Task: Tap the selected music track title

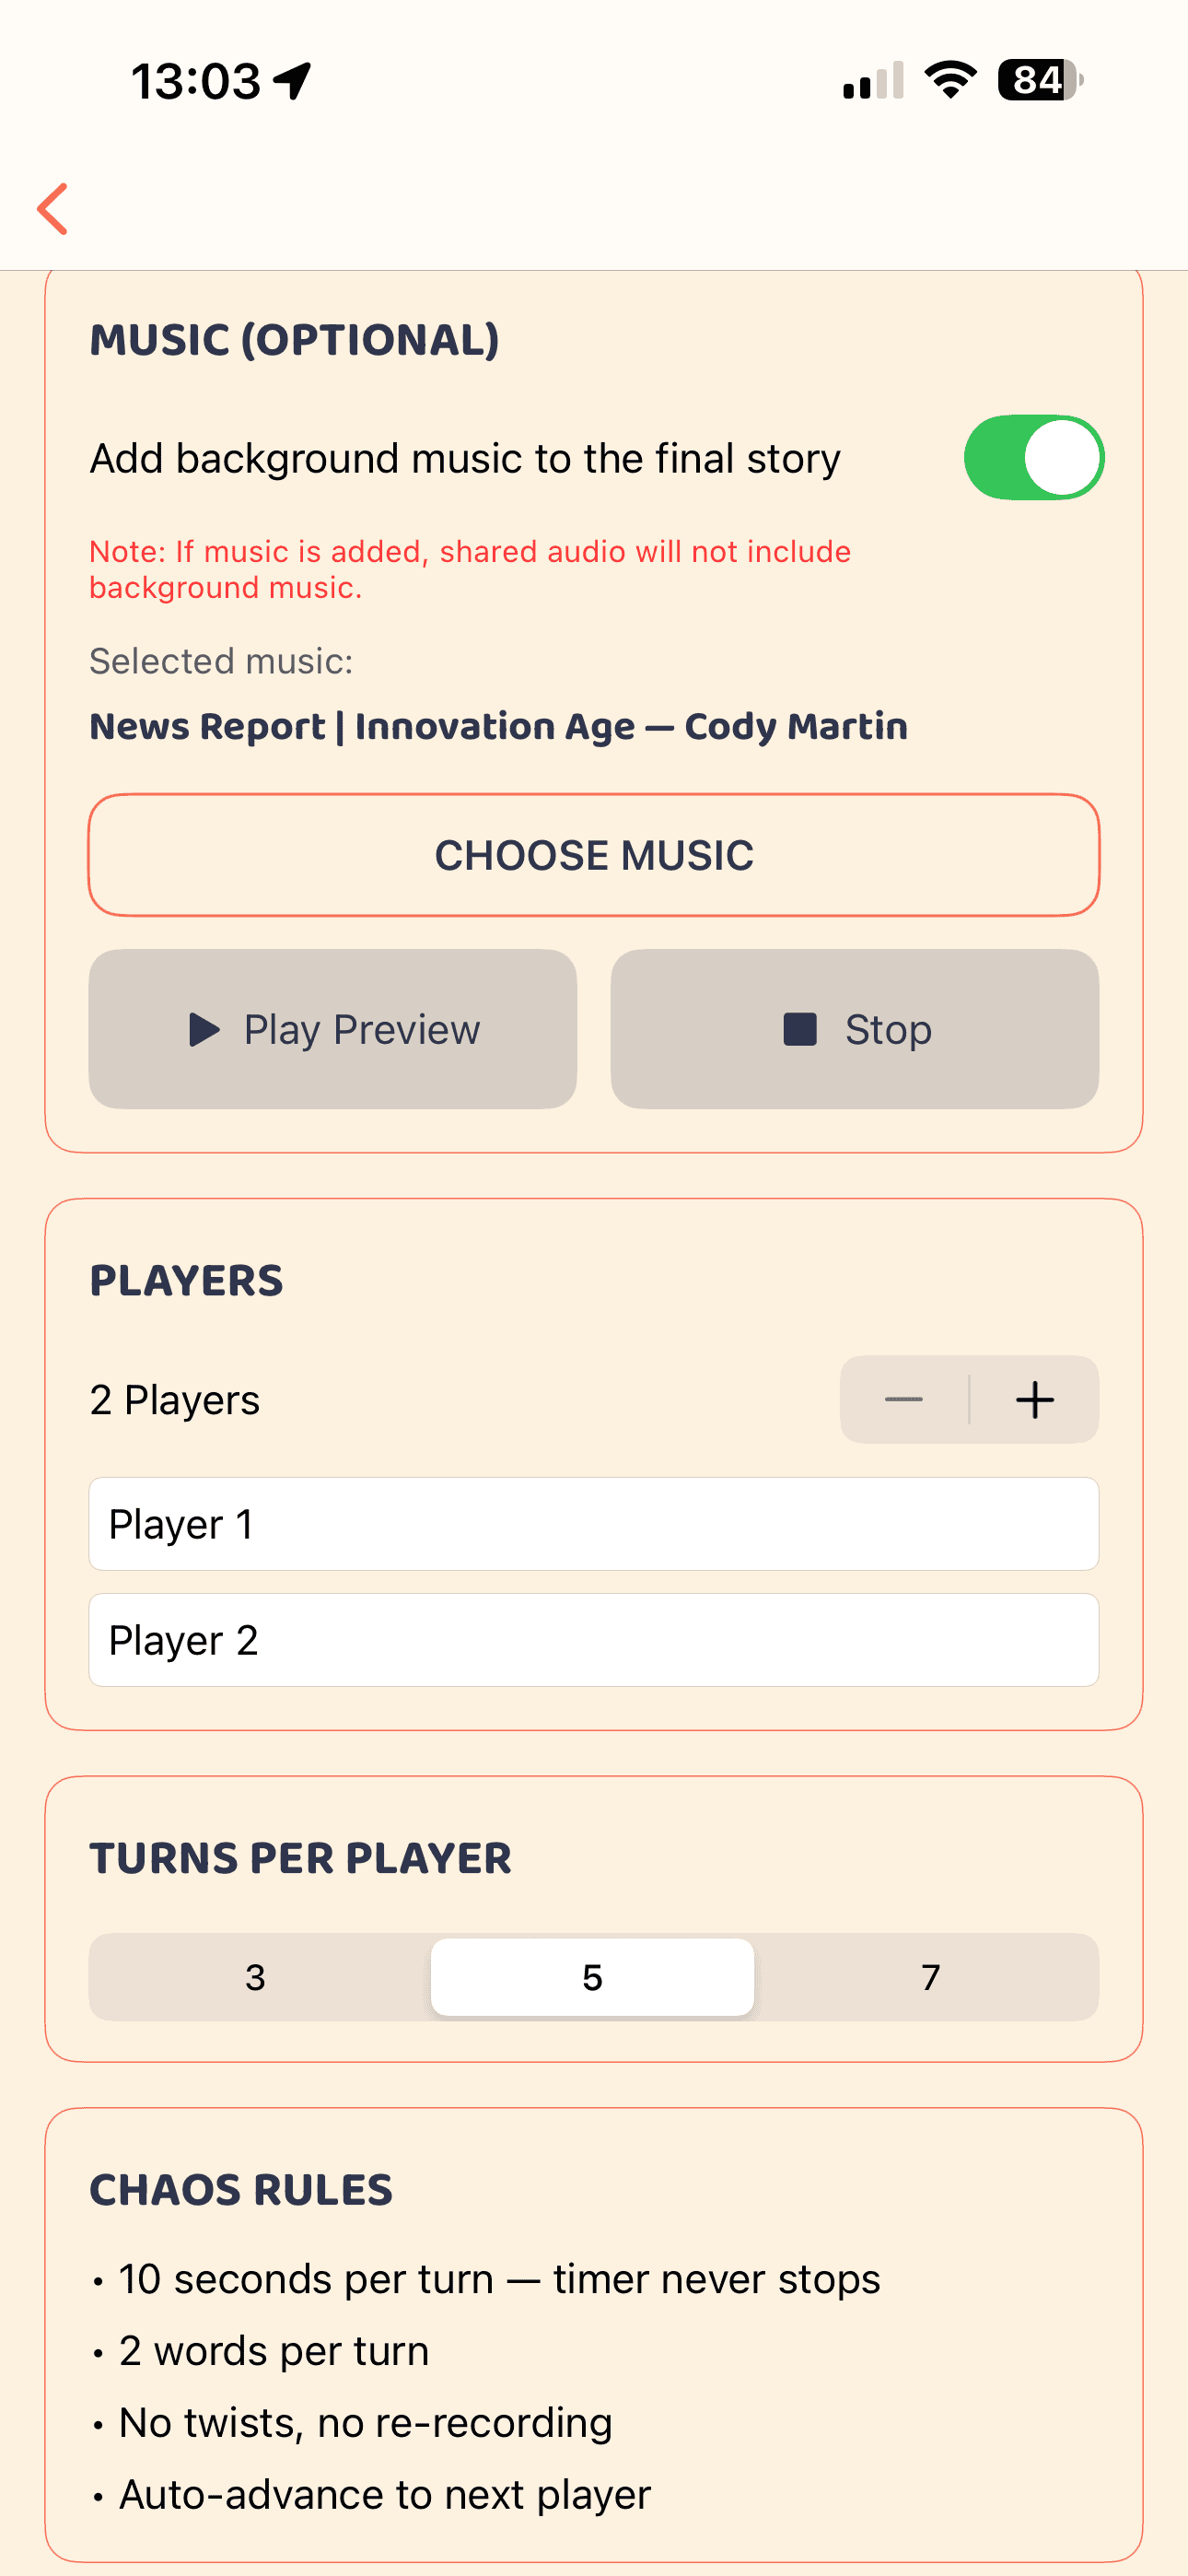Action: pyautogui.click(x=498, y=726)
